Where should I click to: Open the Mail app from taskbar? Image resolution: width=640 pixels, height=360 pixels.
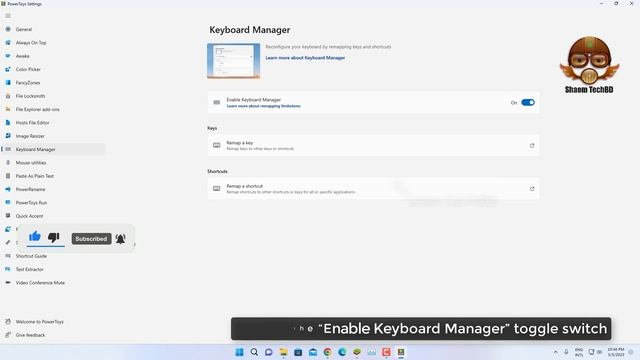(313, 352)
